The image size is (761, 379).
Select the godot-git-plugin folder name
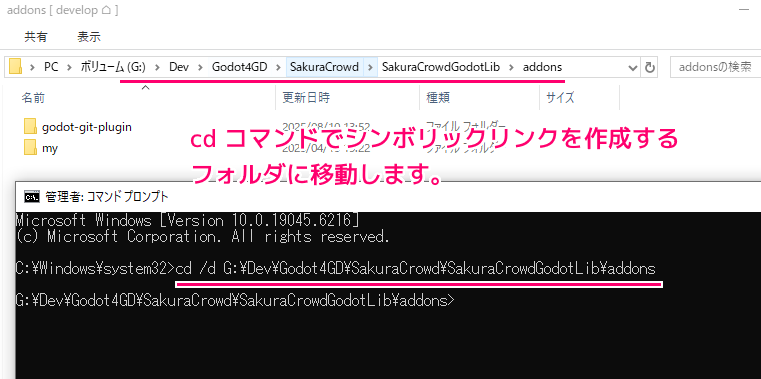[x=87, y=127]
